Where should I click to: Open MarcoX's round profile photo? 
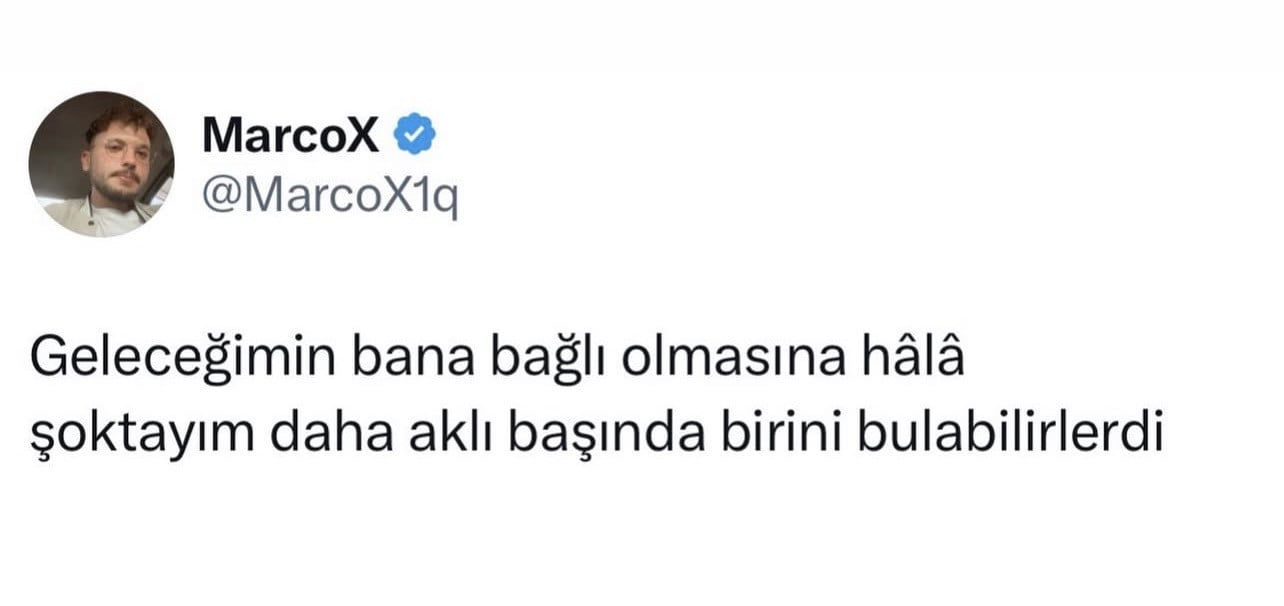pyautogui.click(x=102, y=164)
